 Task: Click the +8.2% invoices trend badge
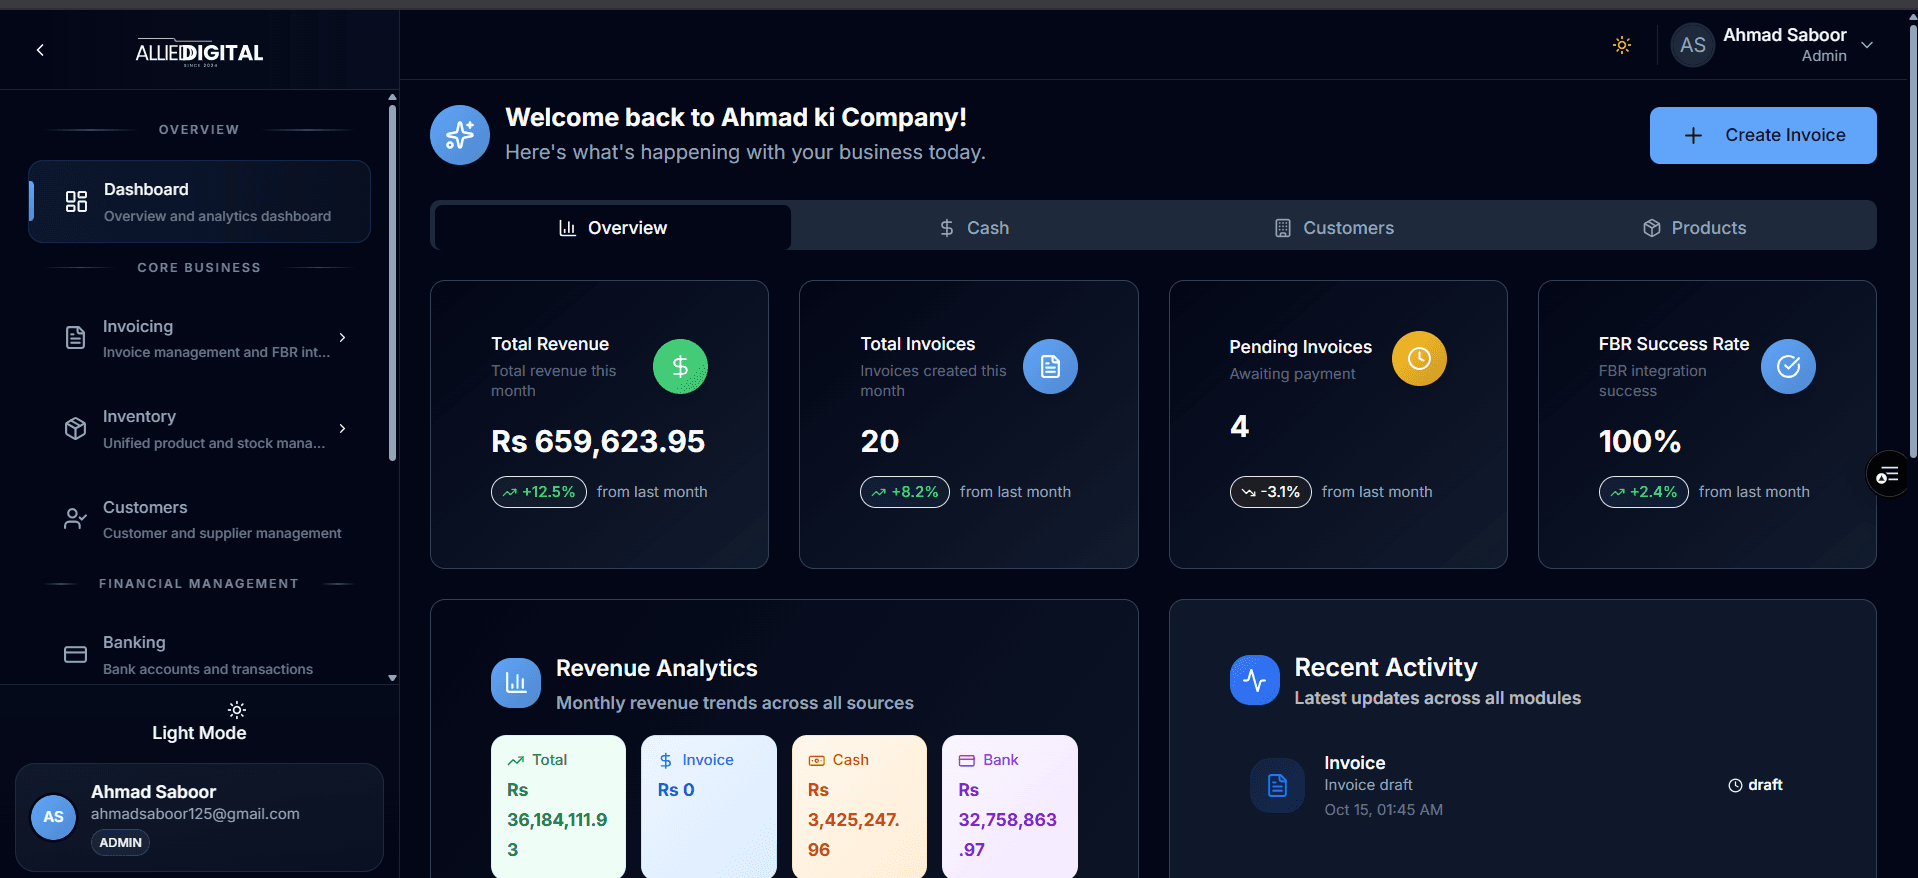coord(905,492)
